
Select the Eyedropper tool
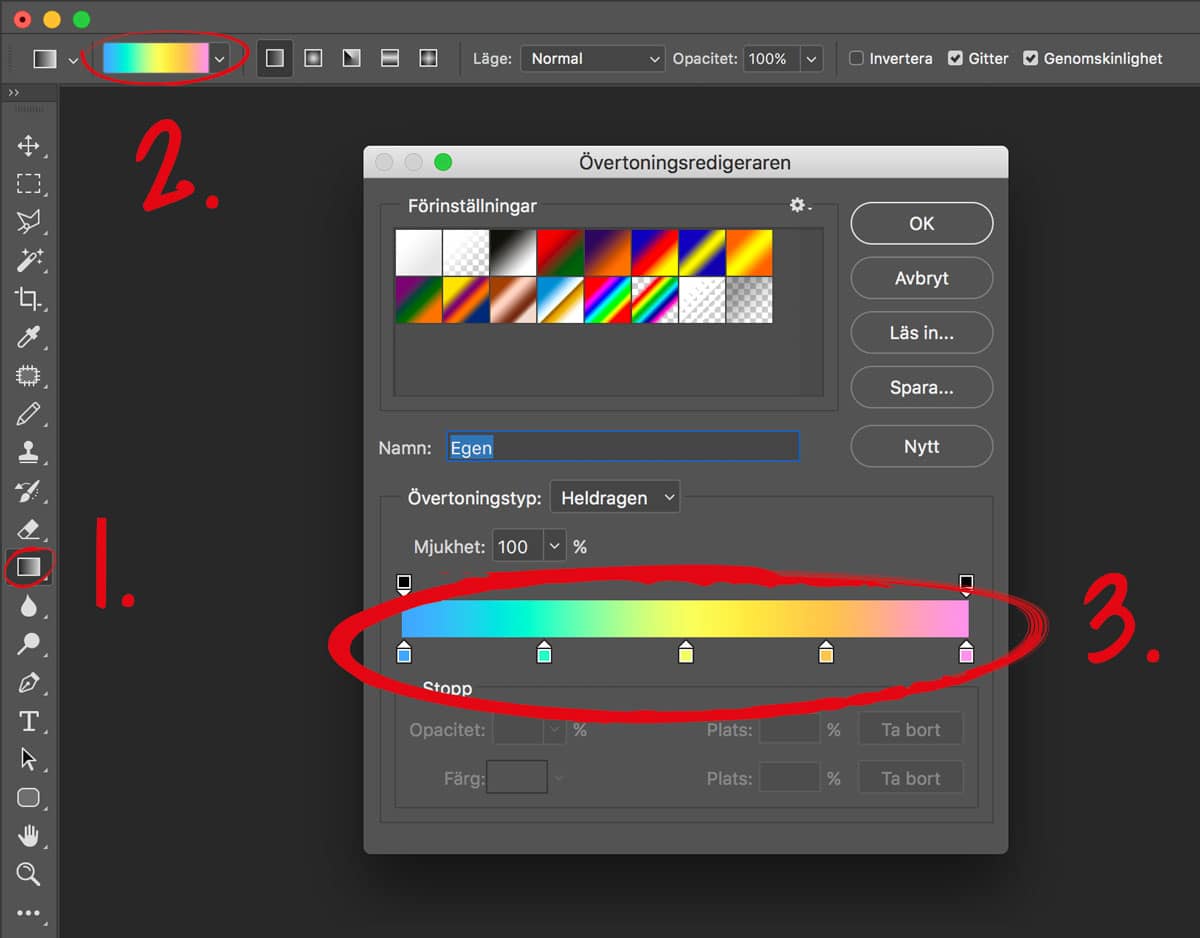click(x=28, y=337)
